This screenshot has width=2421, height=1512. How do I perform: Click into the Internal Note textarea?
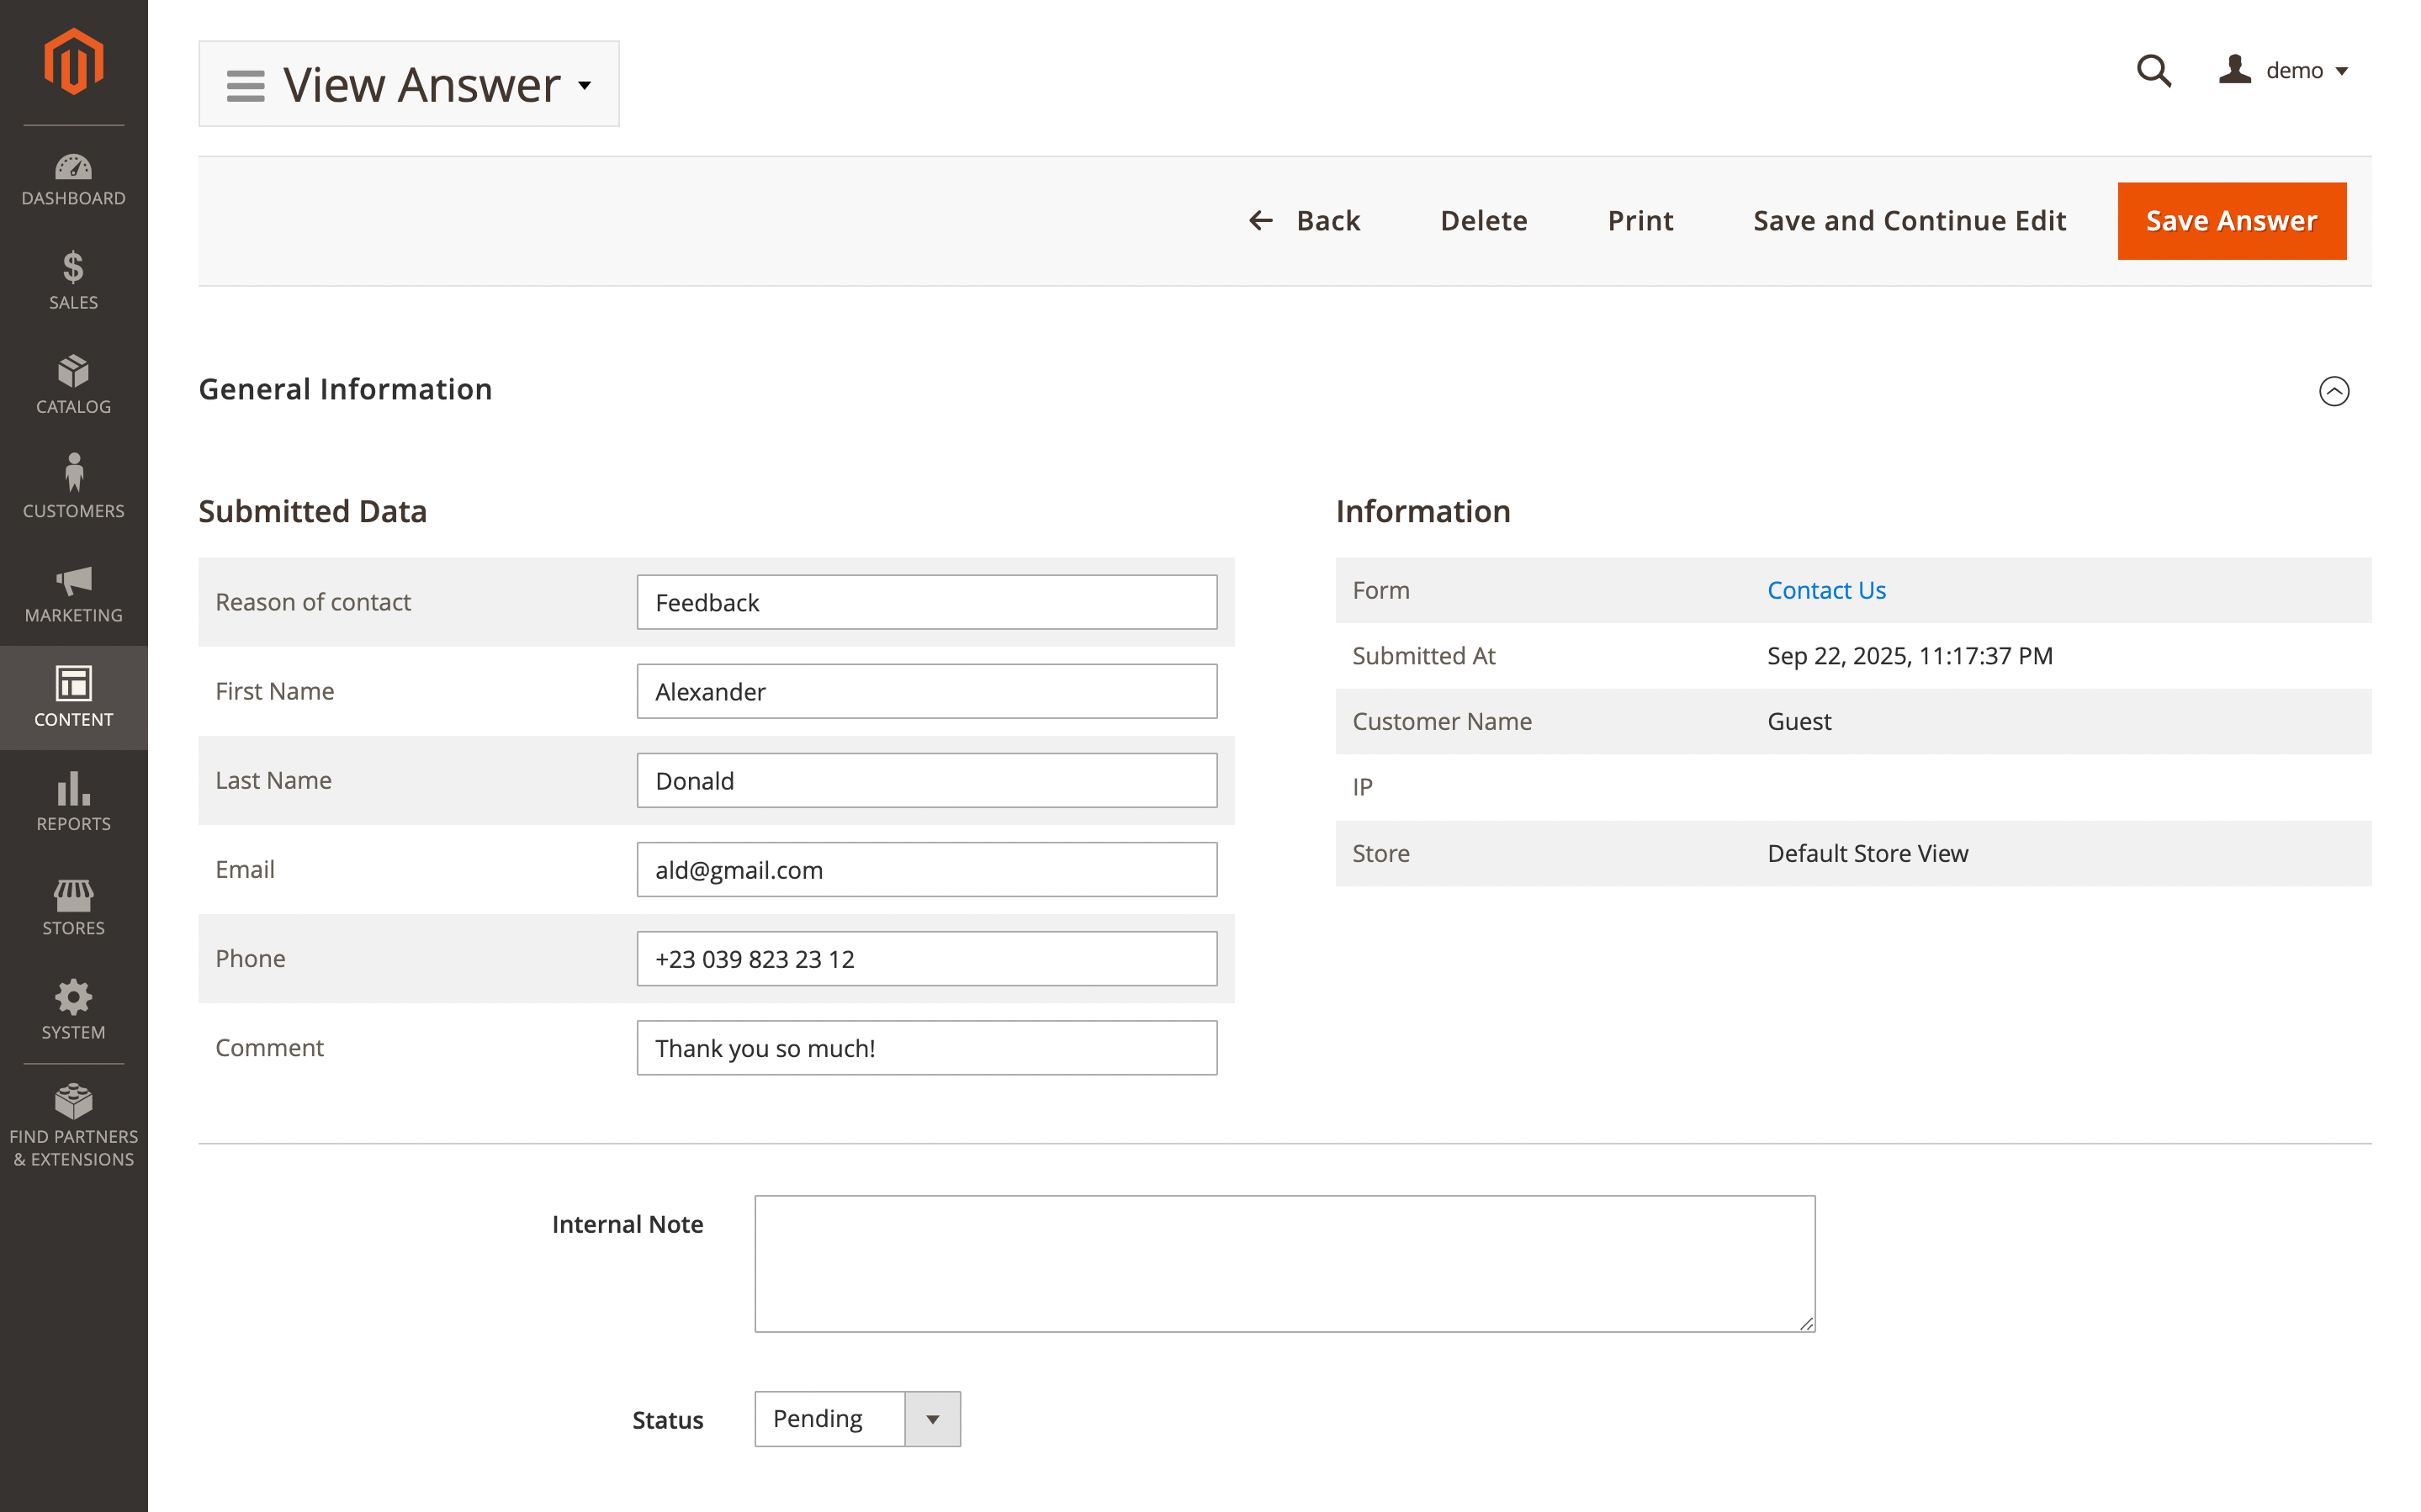(1284, 1263)
